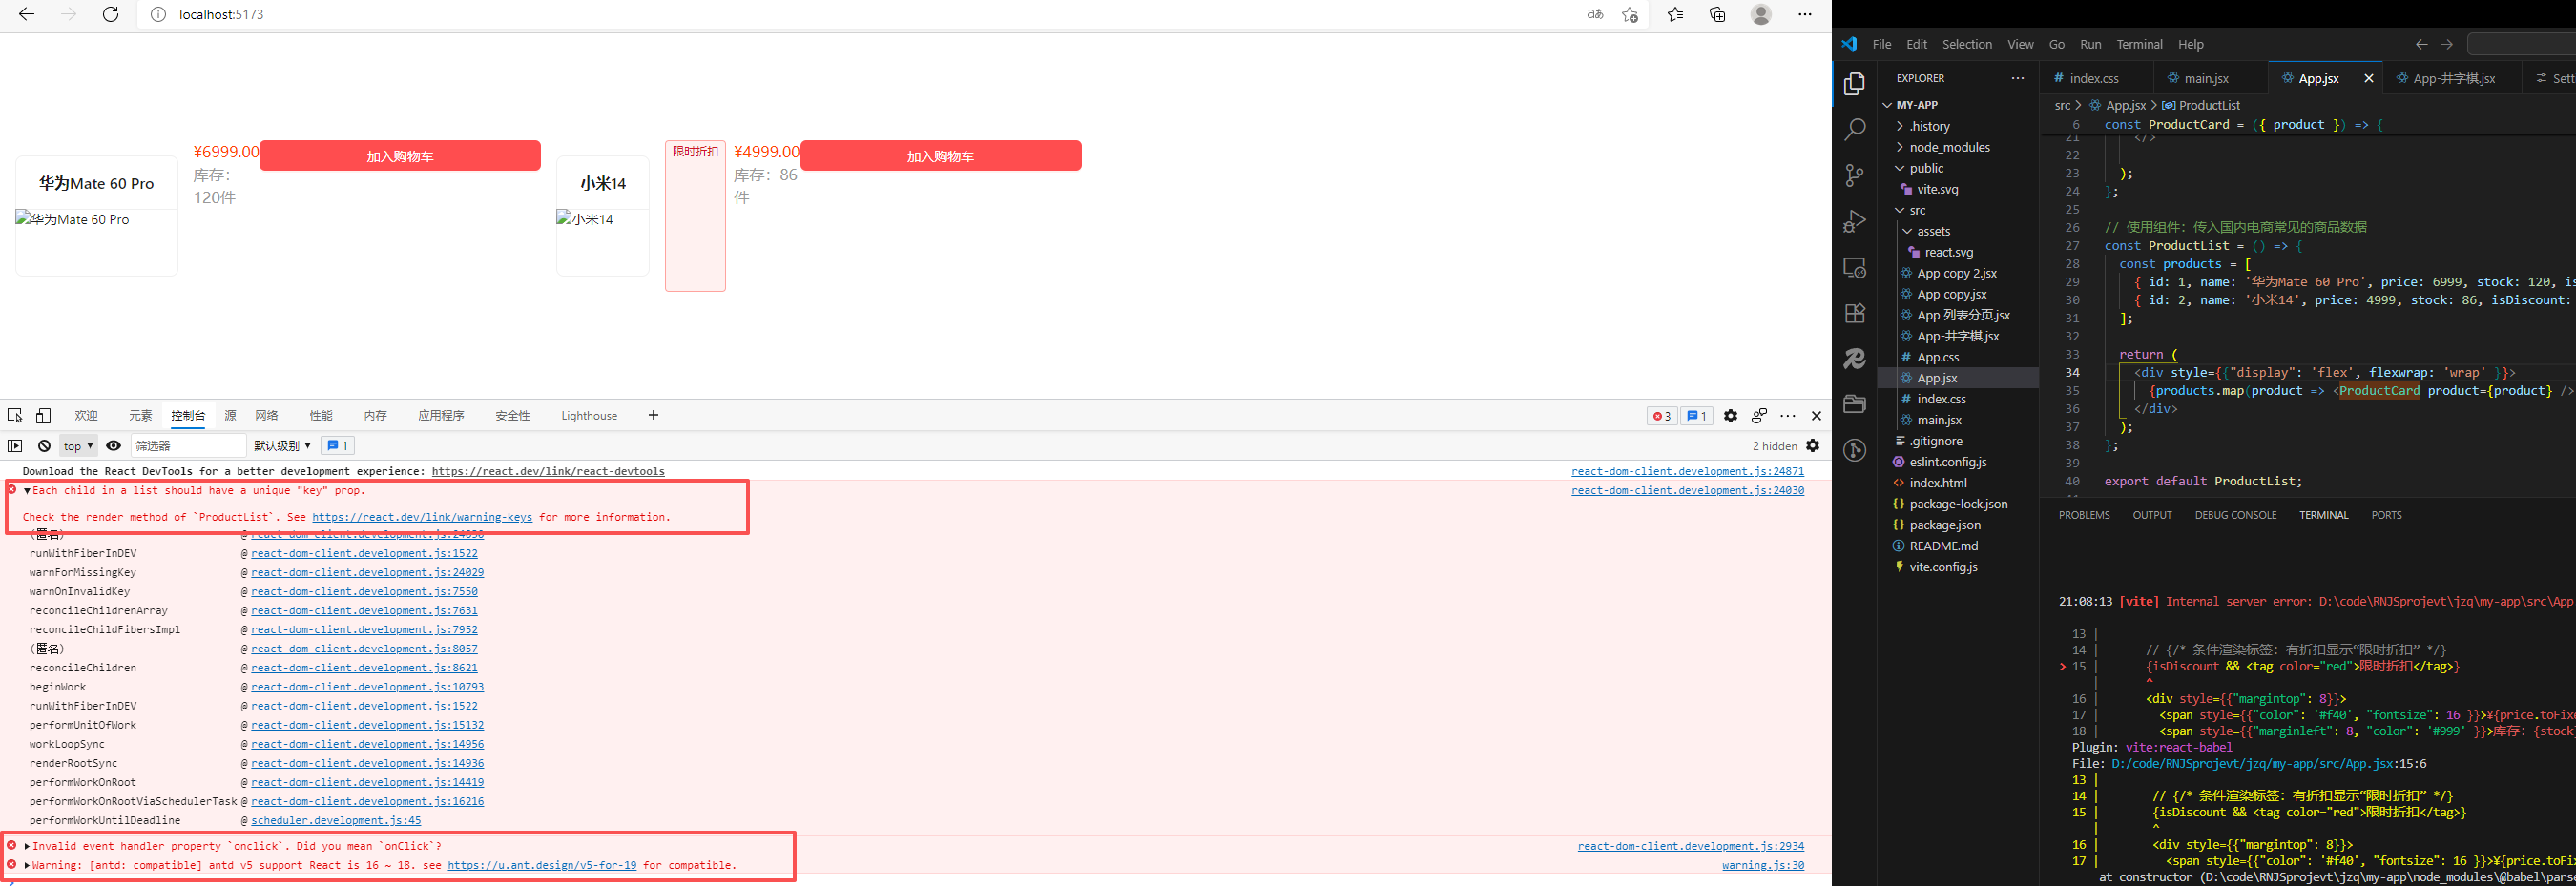Screen dimensions: 2576x886
Task: Toggle the issues badge beside filter levels
Action: click(338, 446)
